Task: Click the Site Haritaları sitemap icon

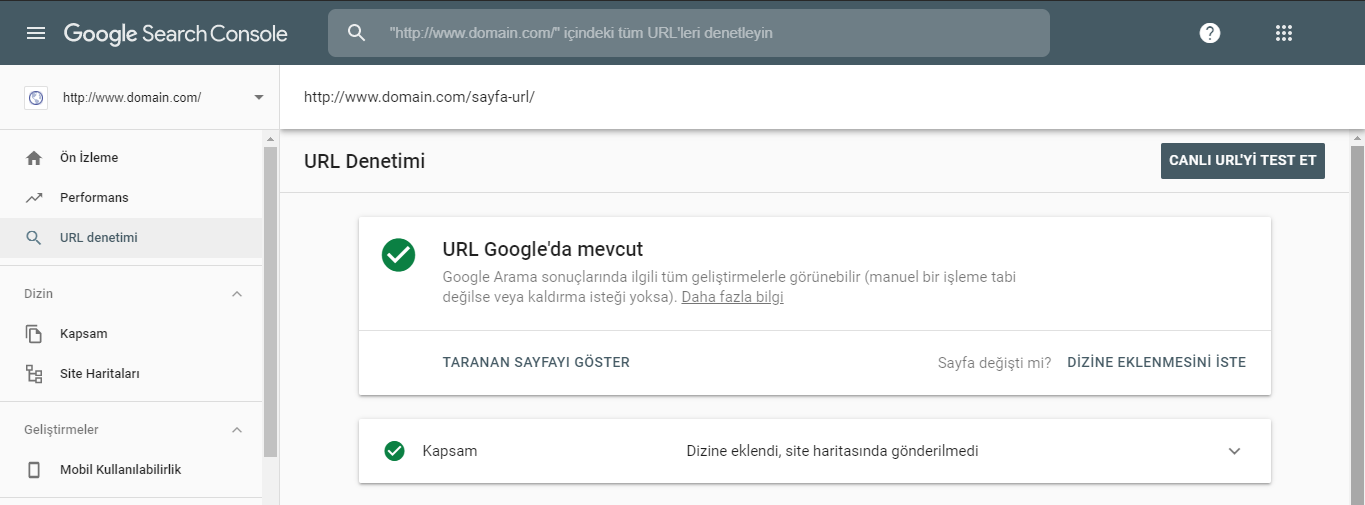Action: coord(34,374)
